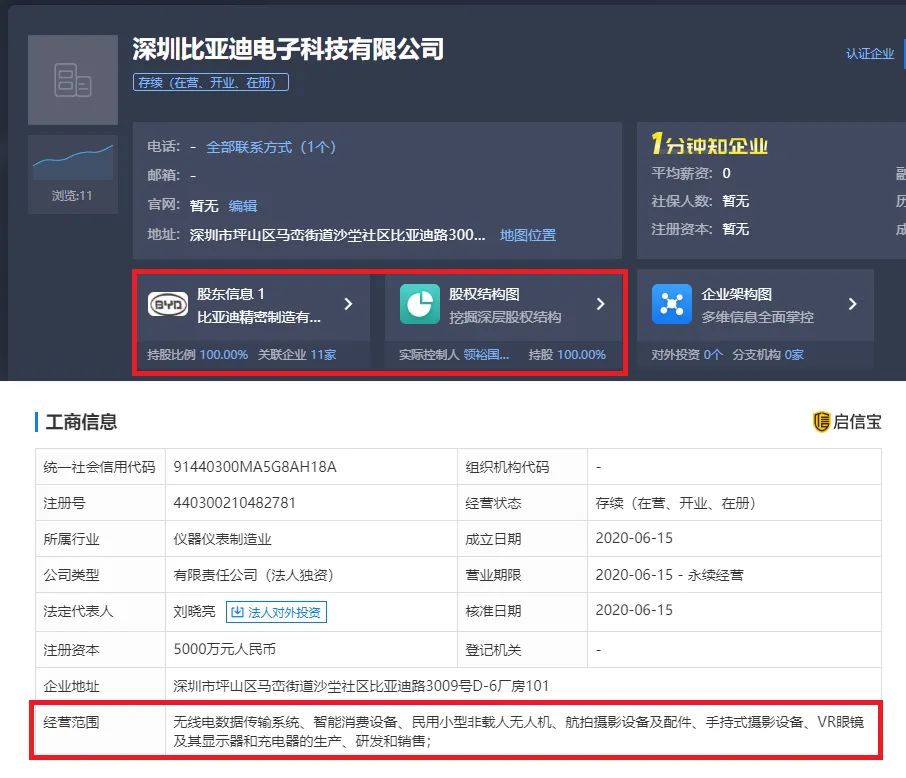
Task: Click the green equity structure pie icon
Action: click(x=420, y=305)
